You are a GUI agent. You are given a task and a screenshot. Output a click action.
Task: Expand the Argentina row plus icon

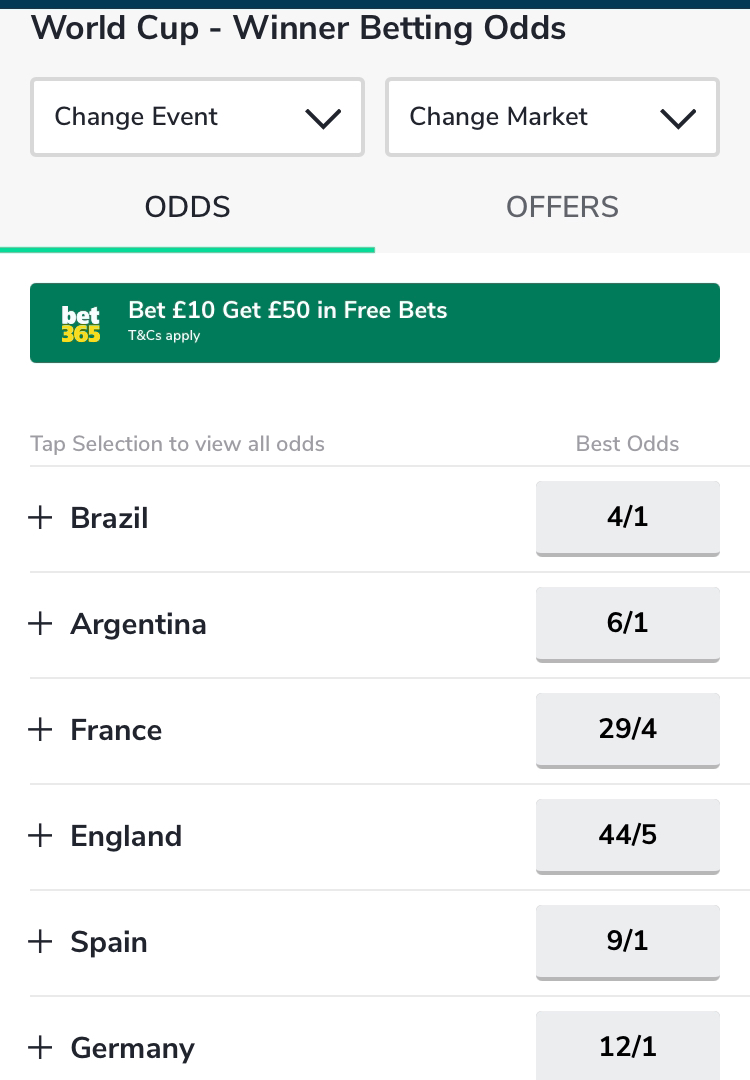(x=40, y=624)
